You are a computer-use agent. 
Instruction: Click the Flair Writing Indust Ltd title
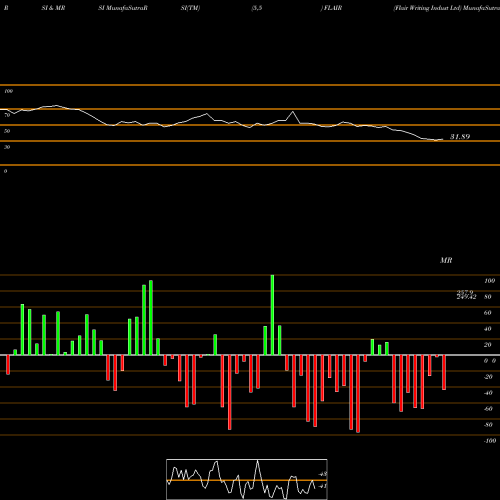(x=426, y=8)
